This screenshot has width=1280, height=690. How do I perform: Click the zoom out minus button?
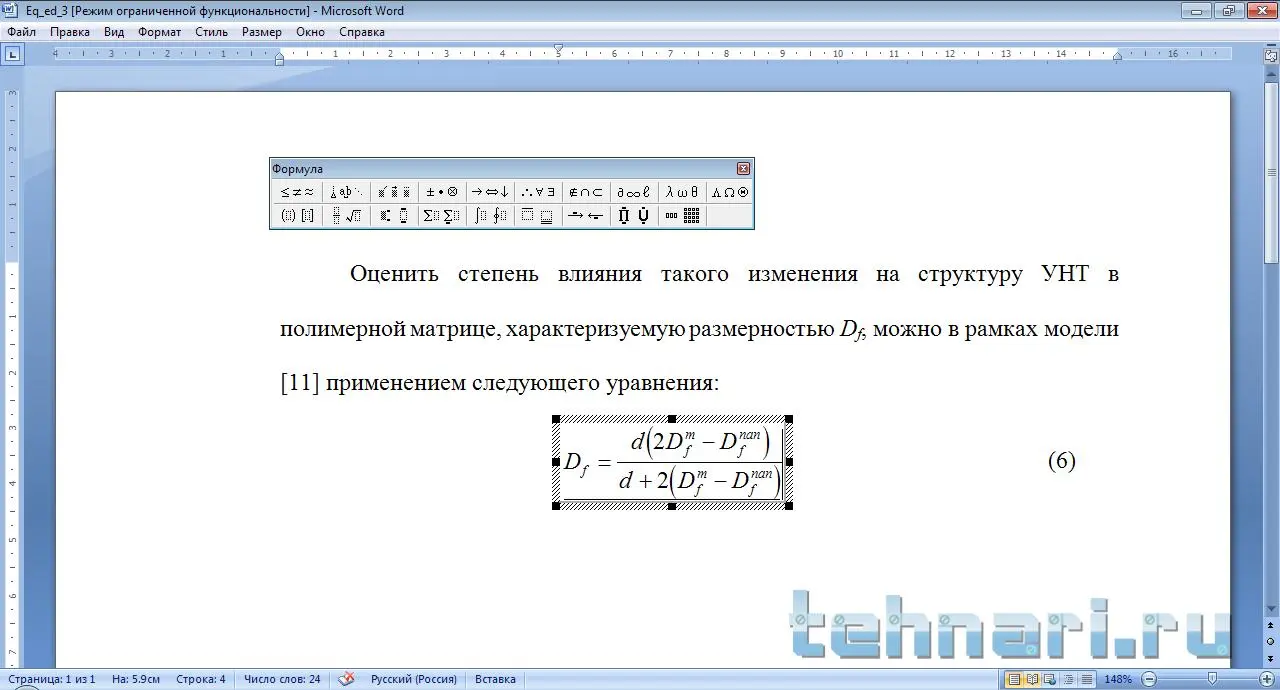tap(1149, 679)
